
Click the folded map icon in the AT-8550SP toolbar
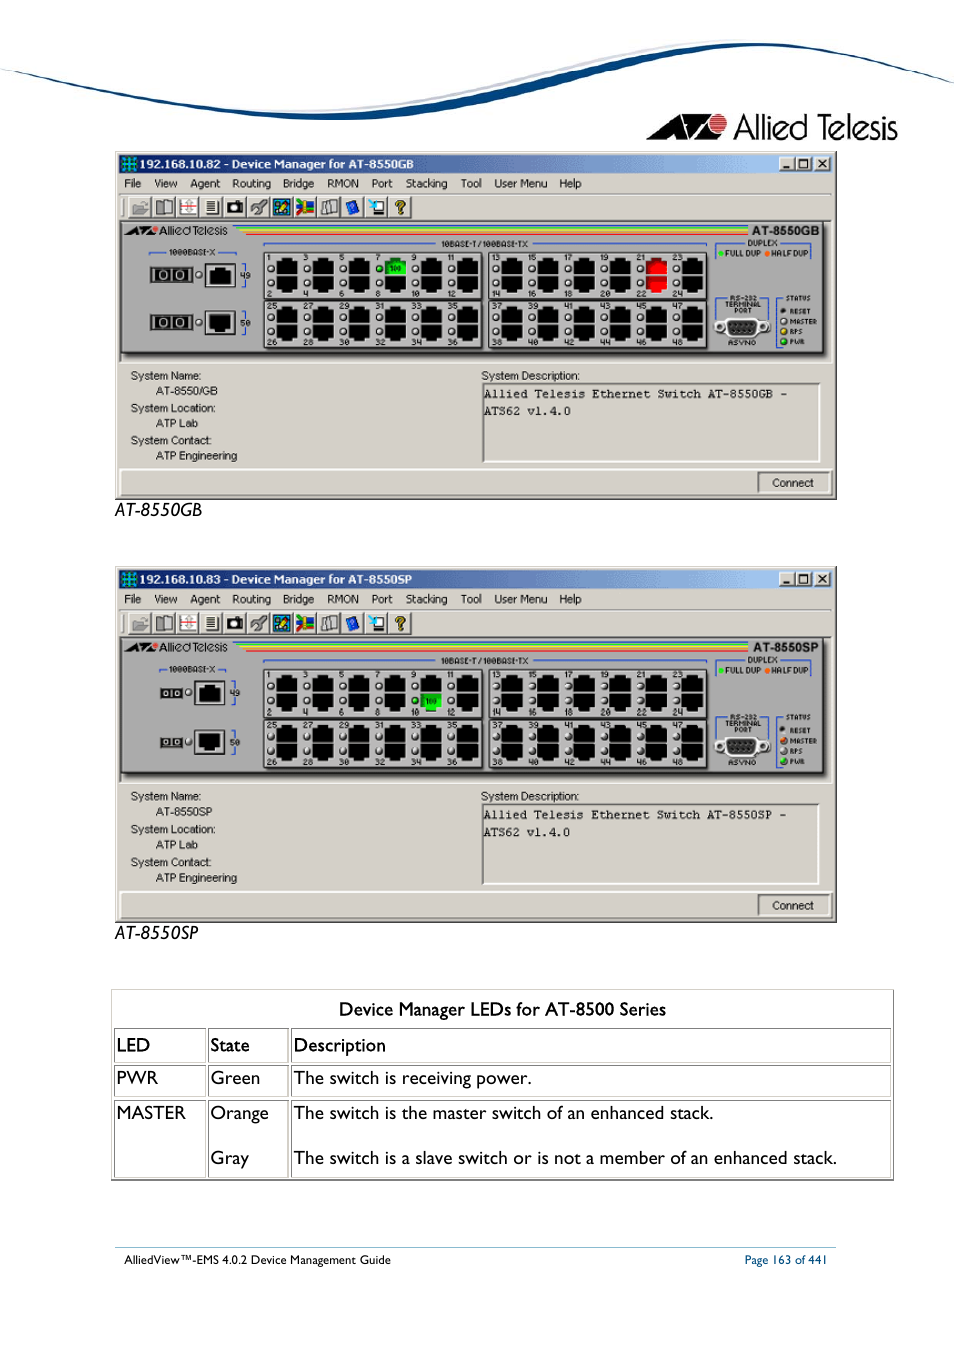point(329,623)
